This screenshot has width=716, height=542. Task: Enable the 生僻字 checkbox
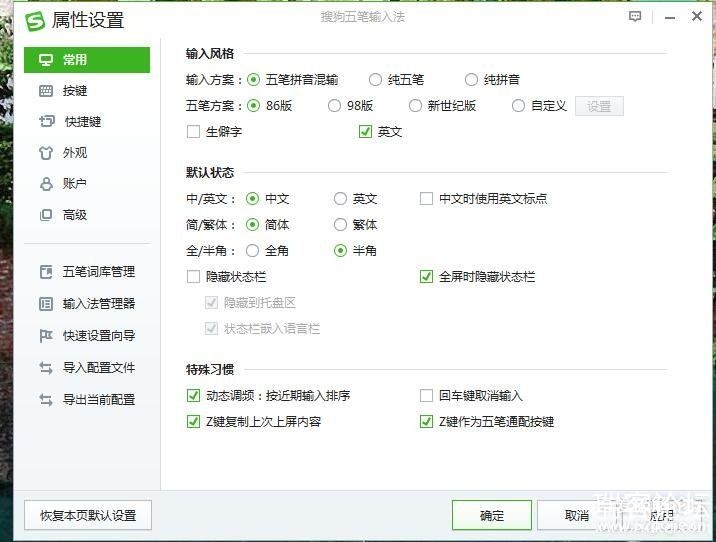point(194,132)
